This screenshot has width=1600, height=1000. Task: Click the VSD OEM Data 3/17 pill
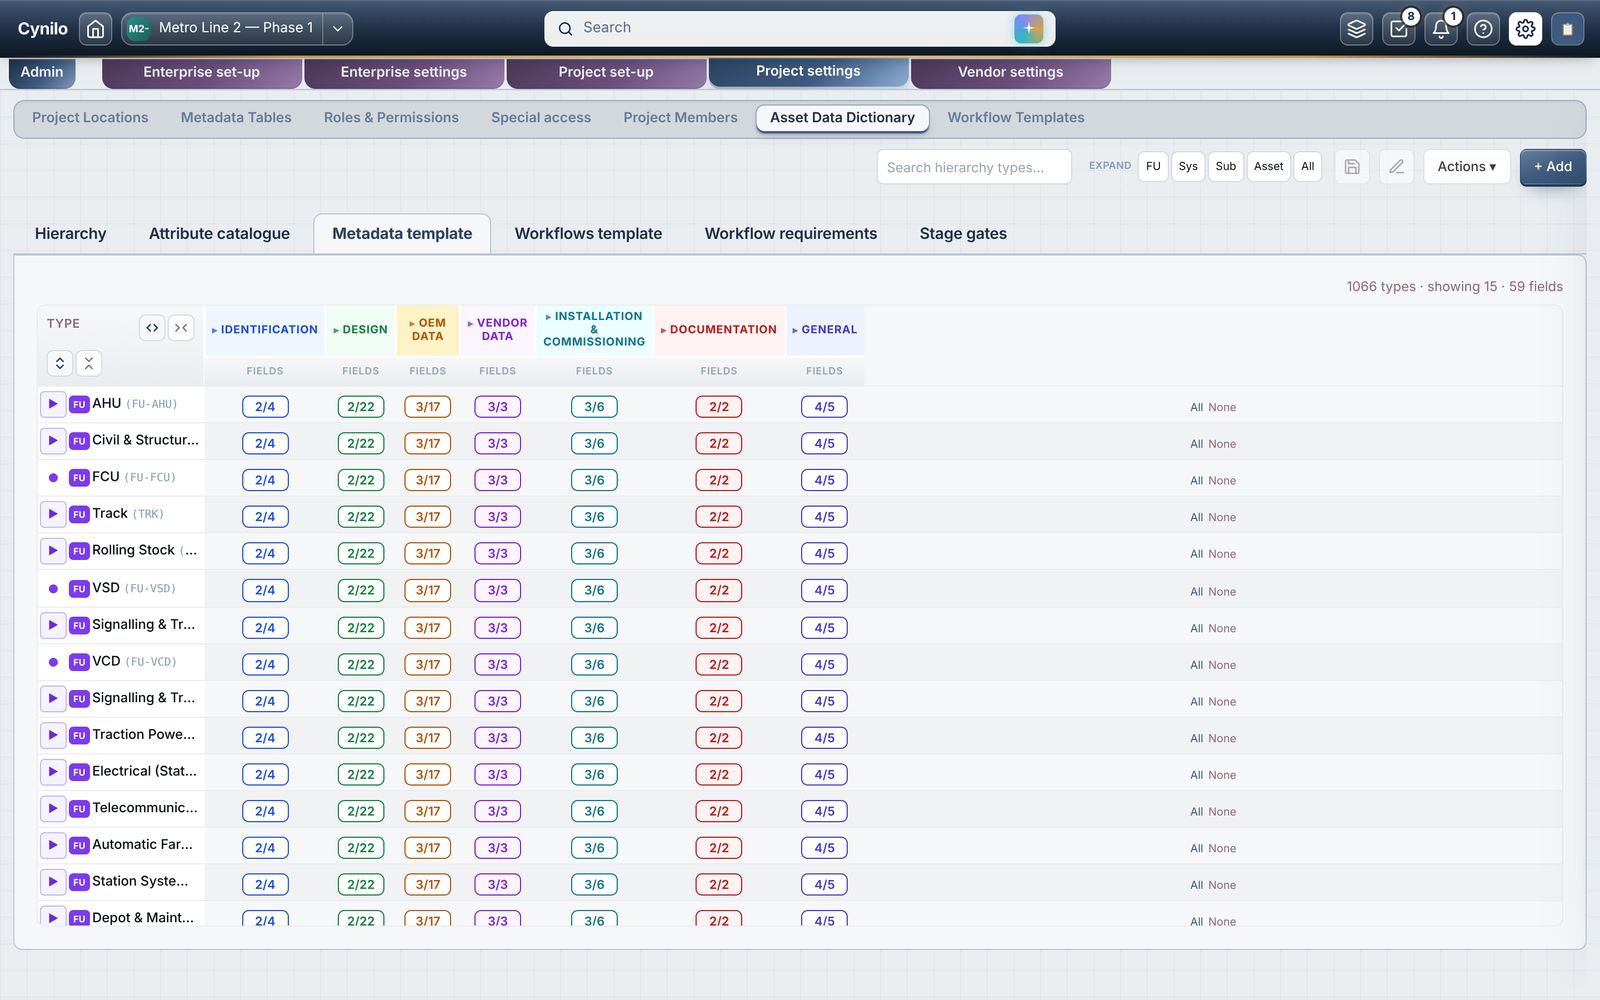[x=428, y=590]
